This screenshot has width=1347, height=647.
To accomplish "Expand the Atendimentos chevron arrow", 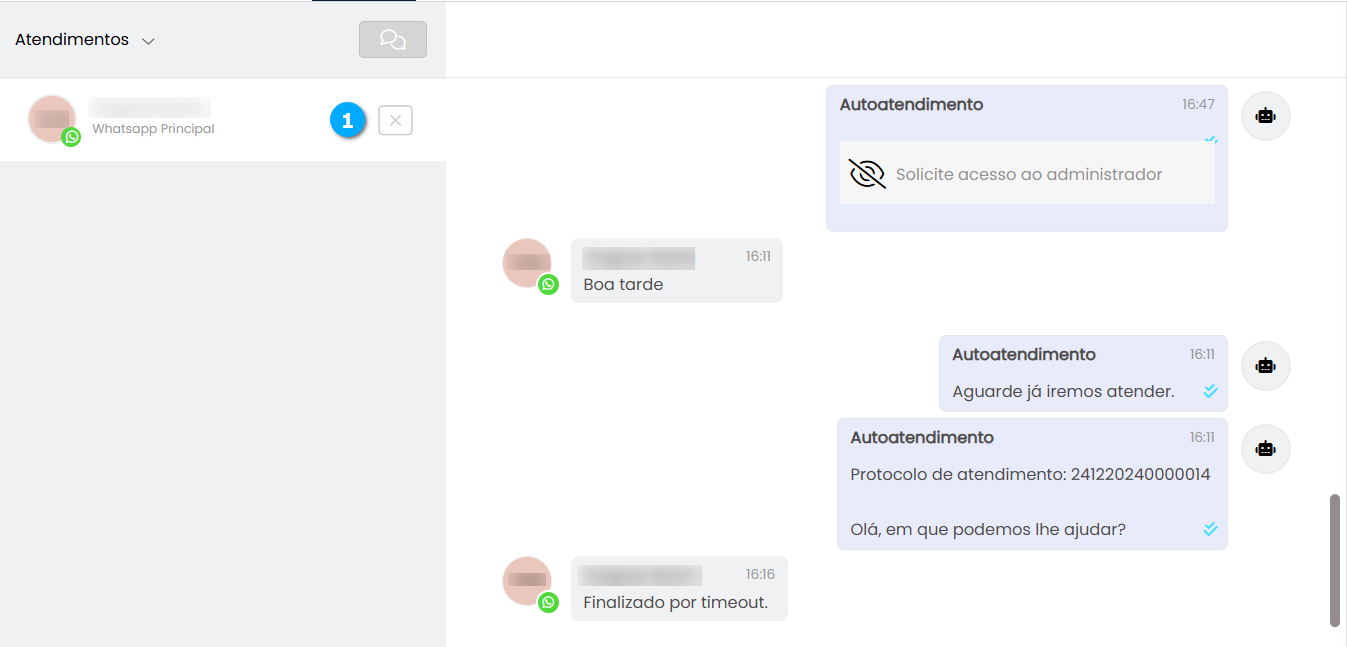I will [x=148, y=41].
